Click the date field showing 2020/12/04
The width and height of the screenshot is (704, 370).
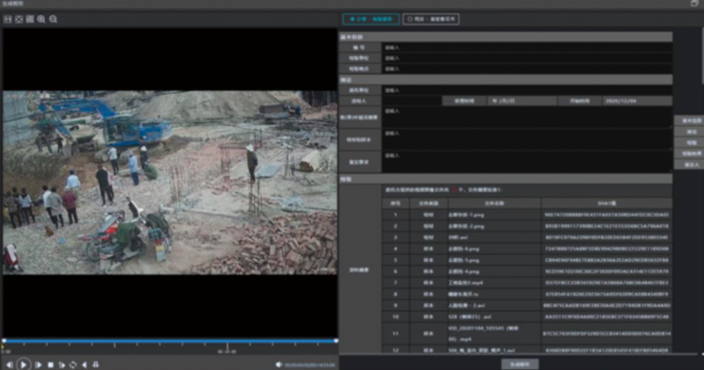point(637,101)
